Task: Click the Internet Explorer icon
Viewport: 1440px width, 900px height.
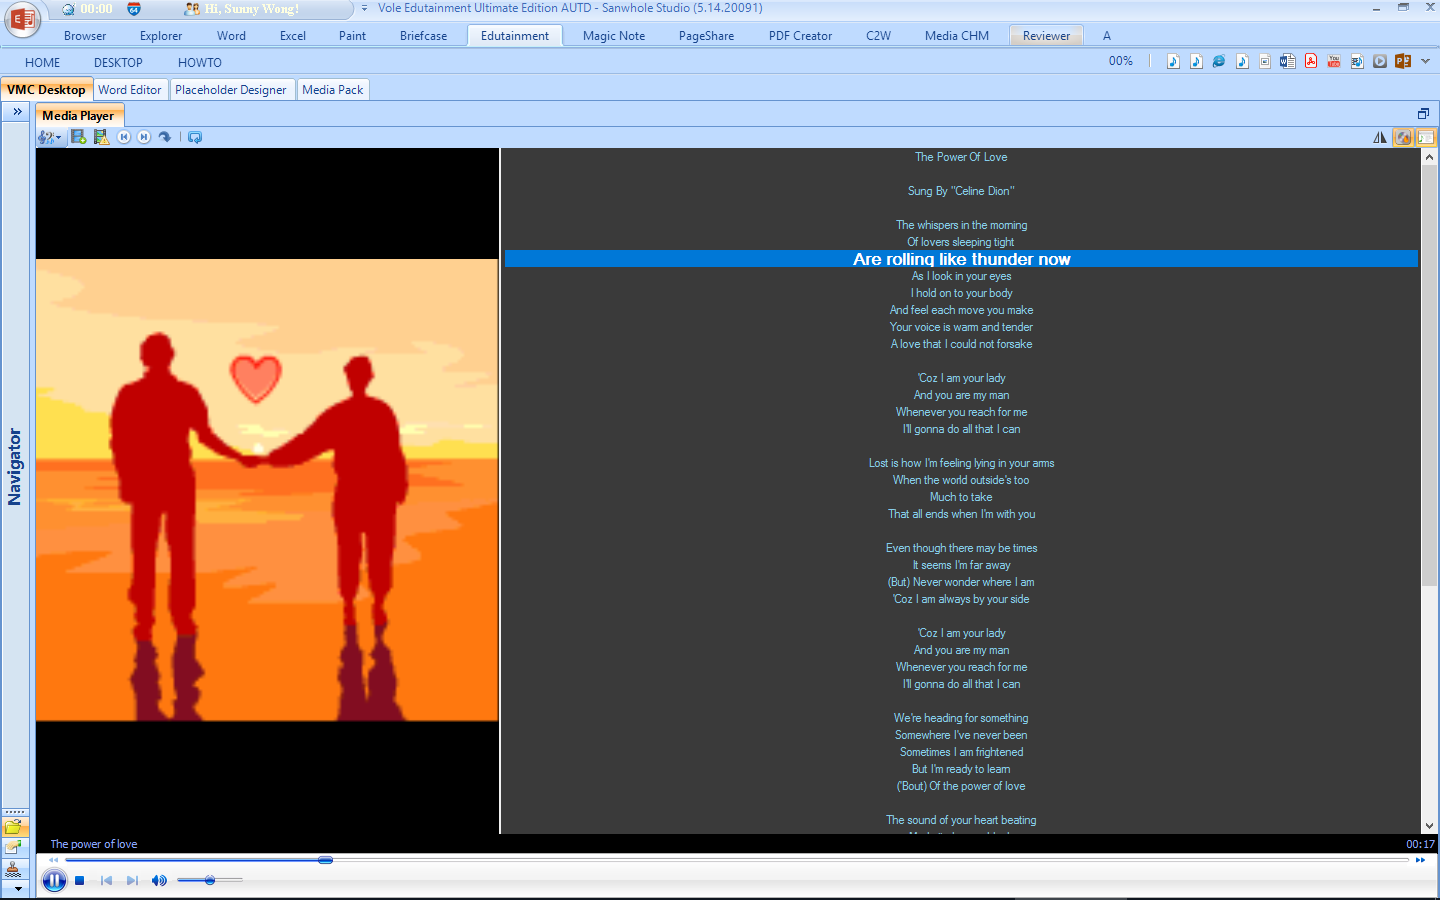Action: pyautogui.click(x=1218, y=61)
